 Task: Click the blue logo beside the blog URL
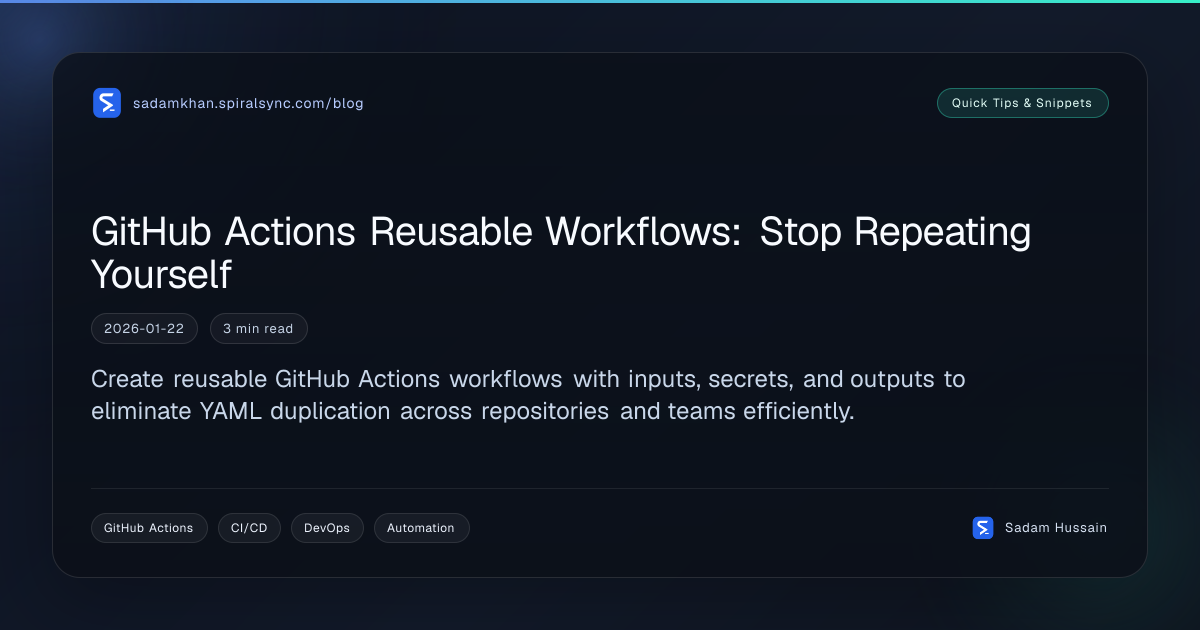tap(107, 103)
